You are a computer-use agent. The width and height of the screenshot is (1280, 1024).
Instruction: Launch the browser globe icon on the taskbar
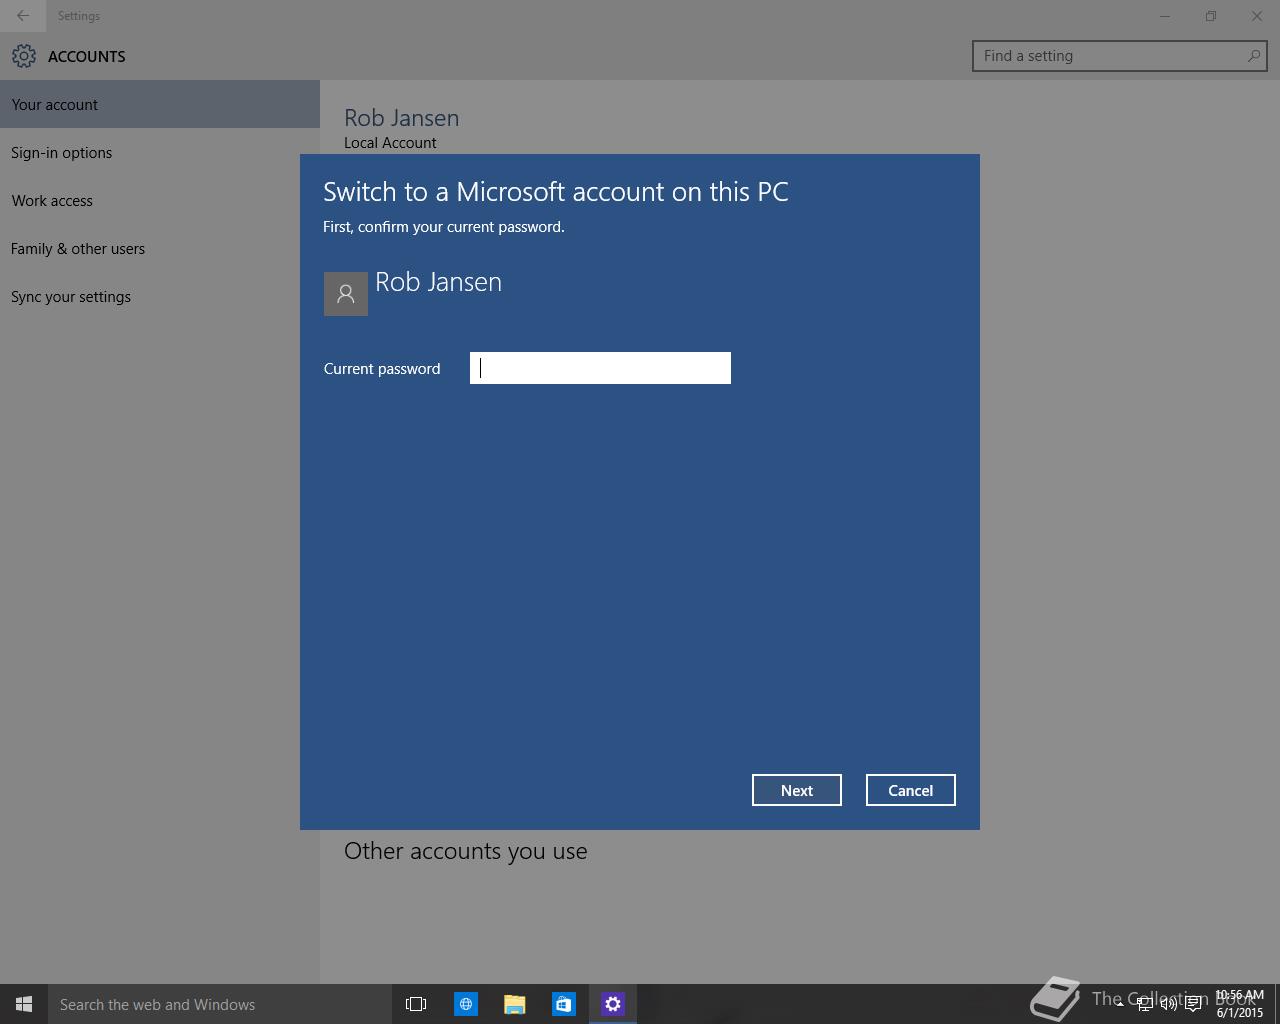point(466,1004)
